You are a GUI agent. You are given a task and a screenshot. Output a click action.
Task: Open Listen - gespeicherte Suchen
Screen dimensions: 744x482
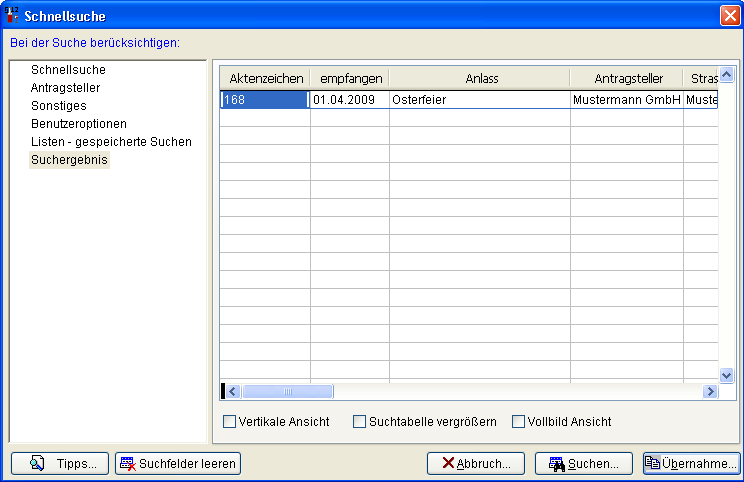(x=111, y=142)
